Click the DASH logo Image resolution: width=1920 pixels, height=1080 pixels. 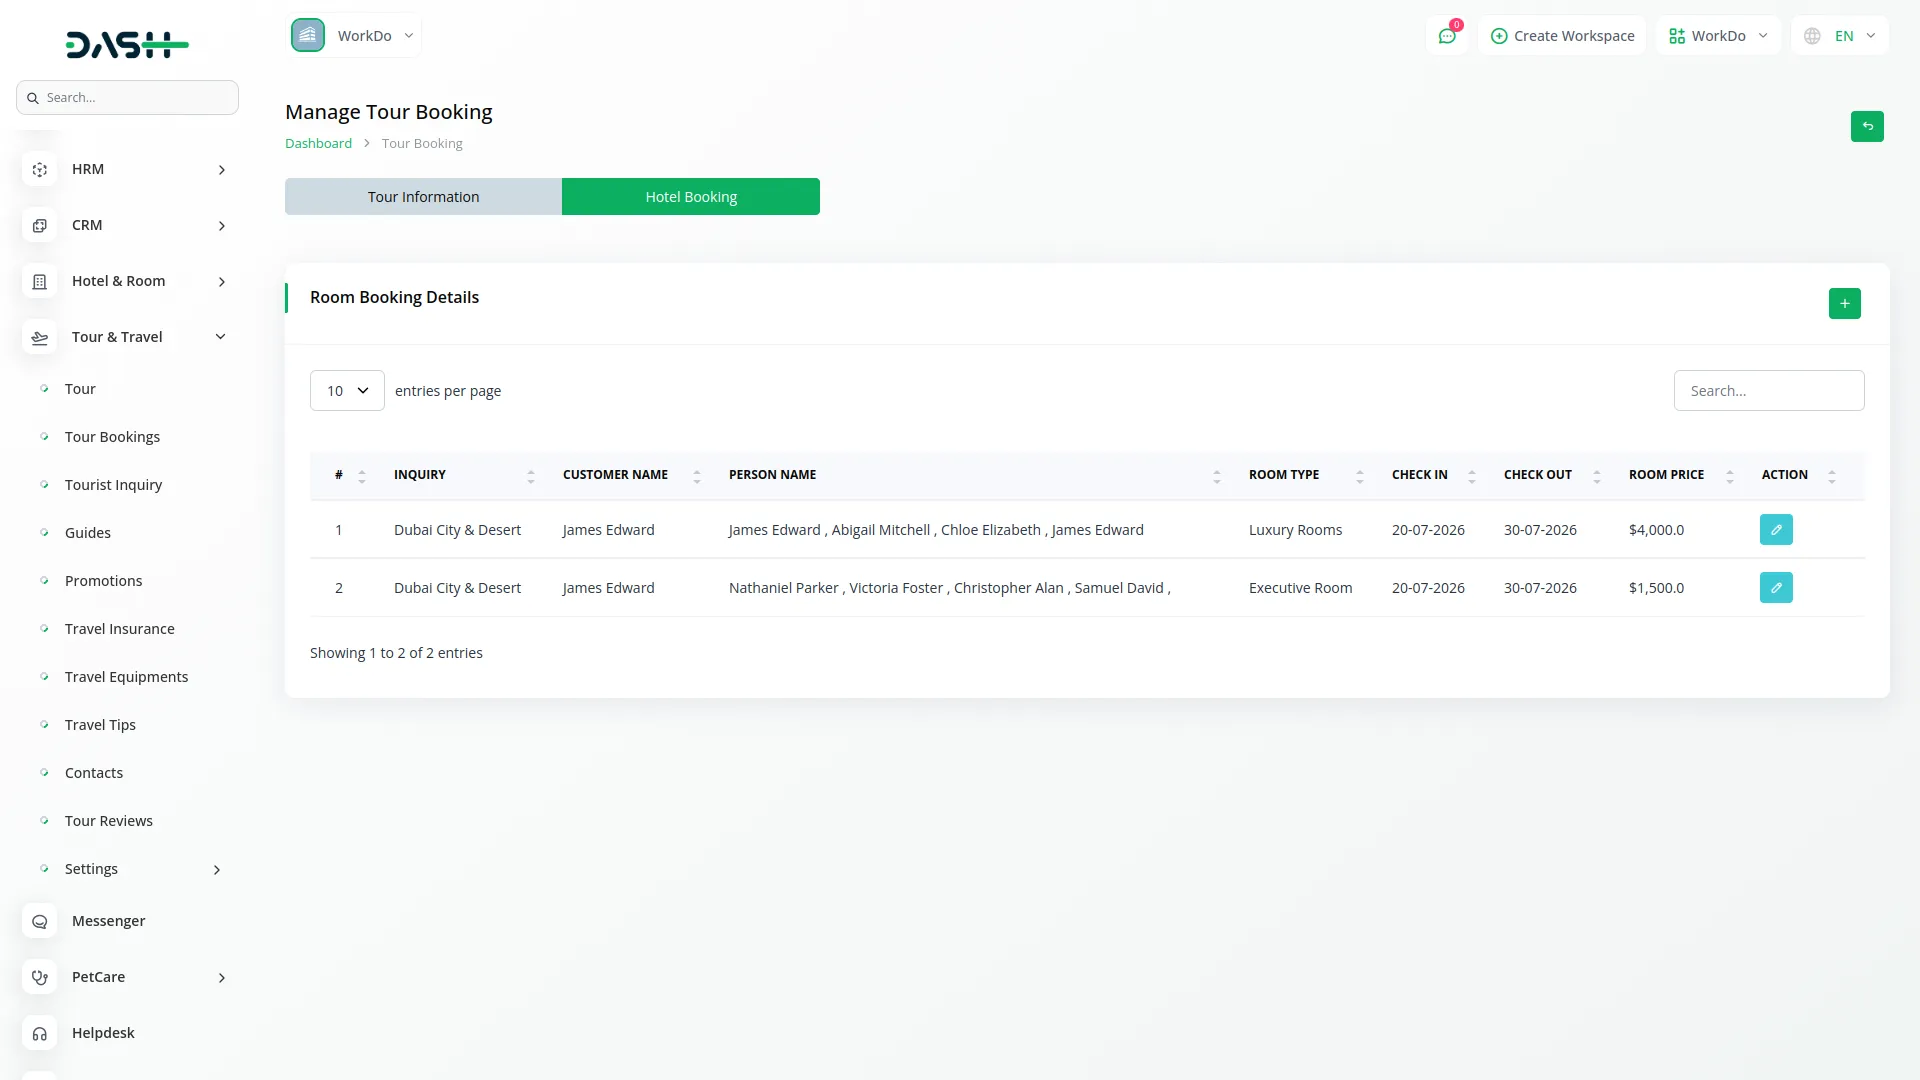tap(127, 44)
